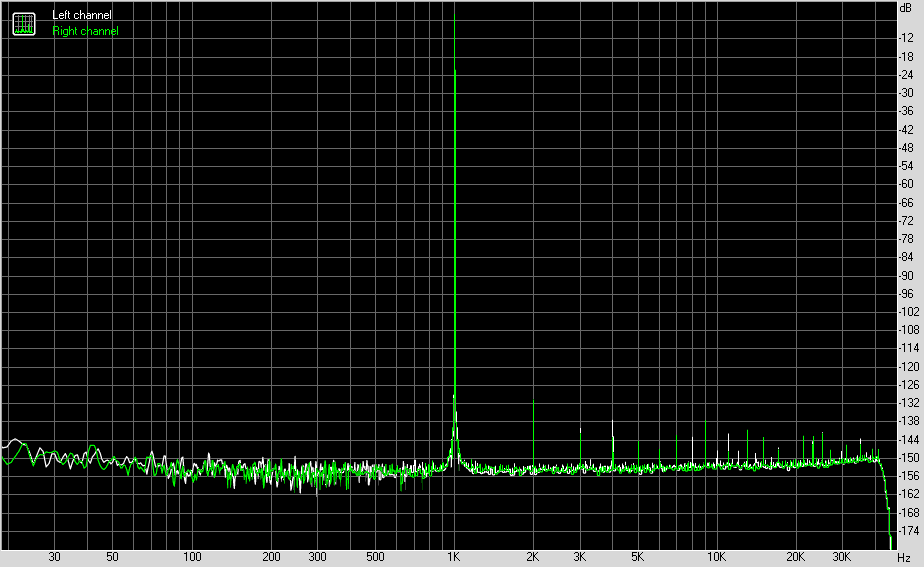Click the '-162' dB scale label
The width and height of the screenshot is (924, 567).
[x=908, y=494]
